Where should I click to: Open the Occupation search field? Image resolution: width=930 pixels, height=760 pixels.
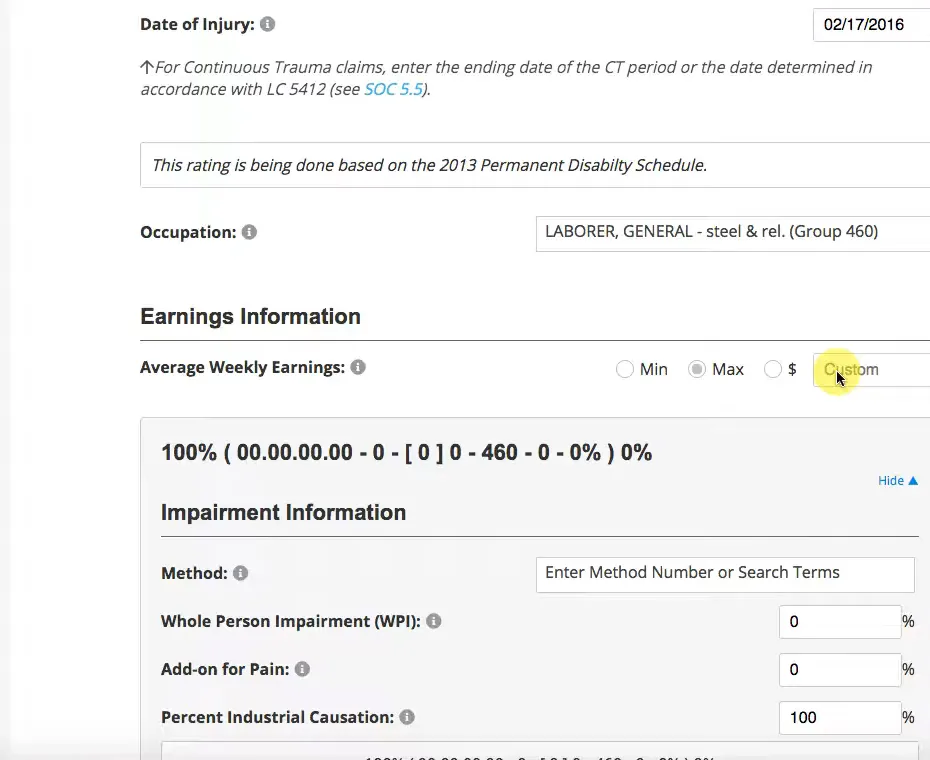click(x=733, y=234)
